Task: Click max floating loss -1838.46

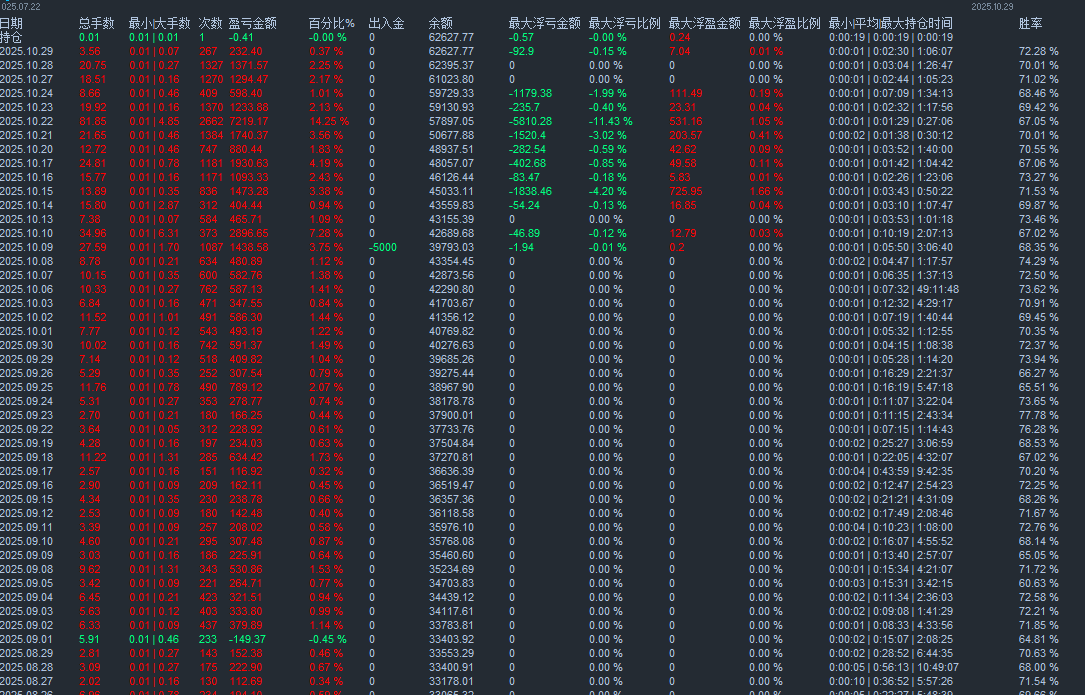Action: (x=530, y=191)
